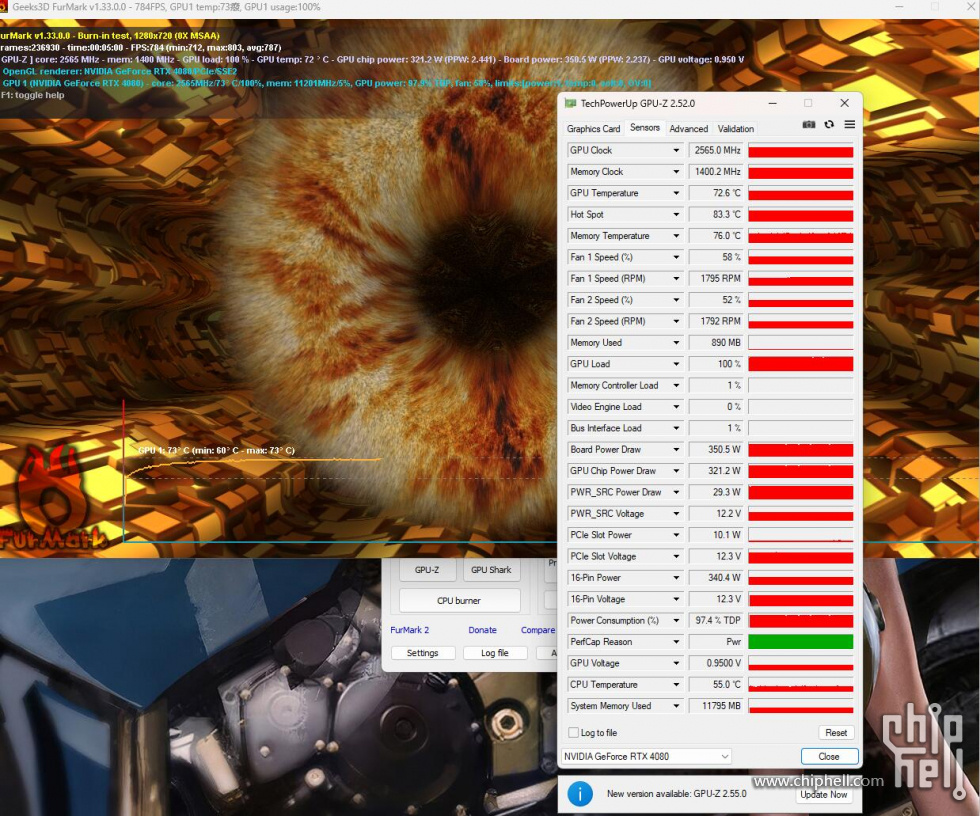This screenshot has height=816, width=980.
Task: Click the FurMark window title bar icon
Action: point(3,7)
